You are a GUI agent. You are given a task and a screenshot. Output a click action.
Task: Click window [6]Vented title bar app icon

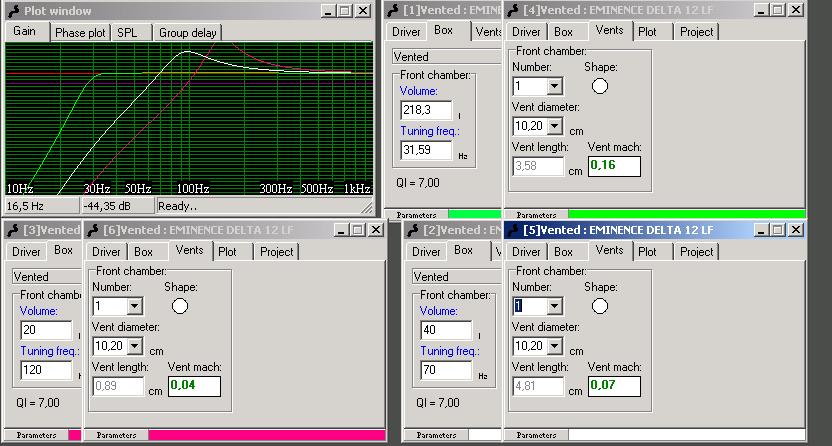93,230
